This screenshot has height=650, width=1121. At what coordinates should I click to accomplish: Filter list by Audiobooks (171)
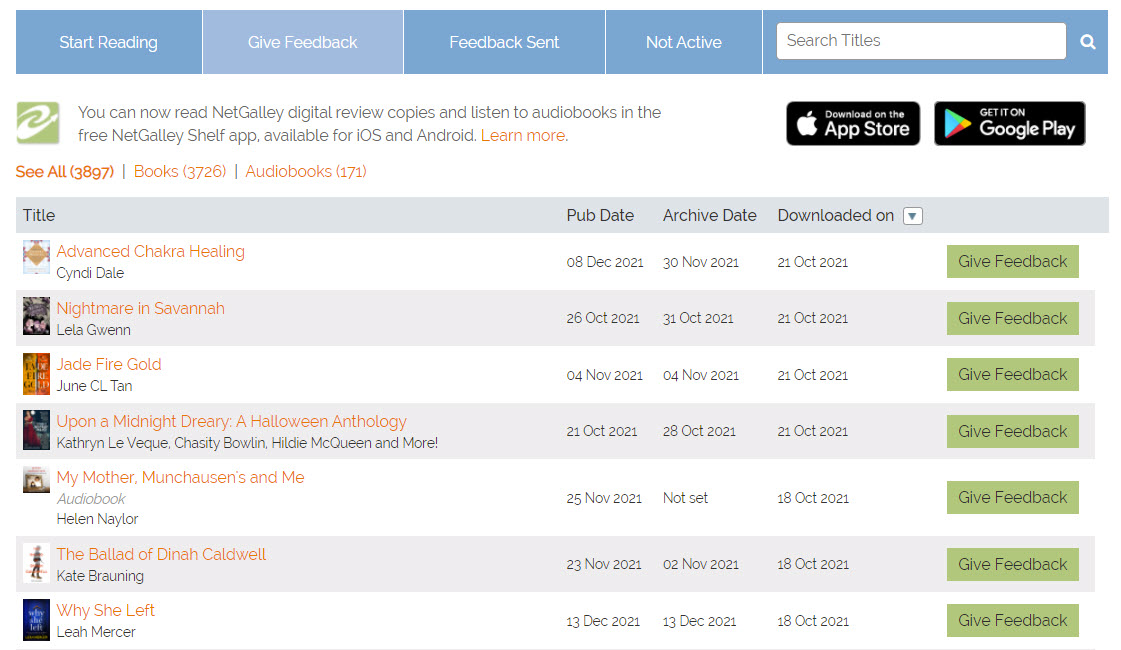(306, 171)
